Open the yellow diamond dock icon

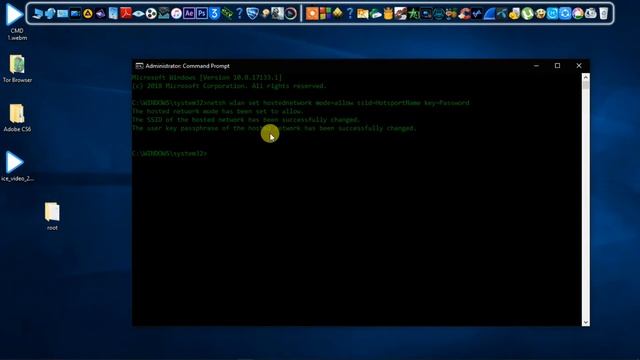[x=338, y=13]
